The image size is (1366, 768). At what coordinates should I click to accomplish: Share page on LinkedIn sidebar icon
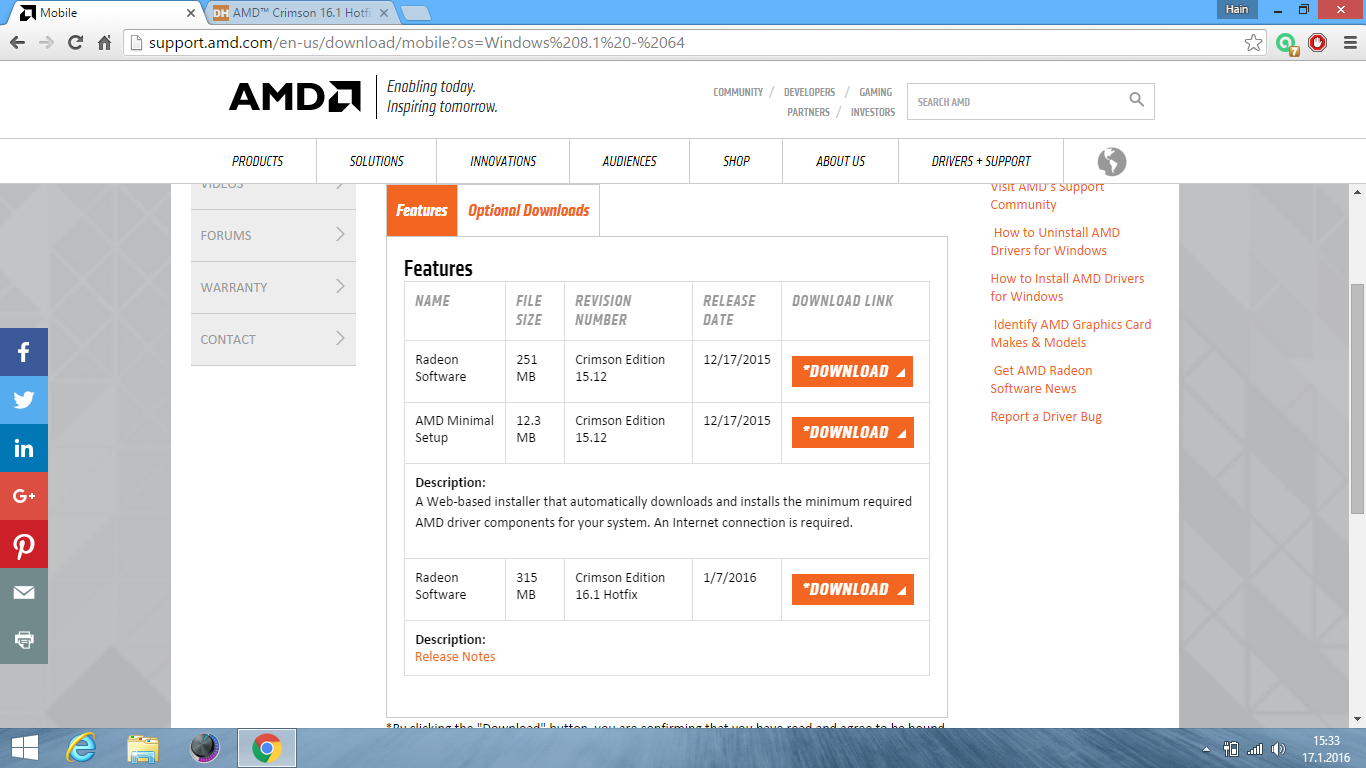coord(24,448)
